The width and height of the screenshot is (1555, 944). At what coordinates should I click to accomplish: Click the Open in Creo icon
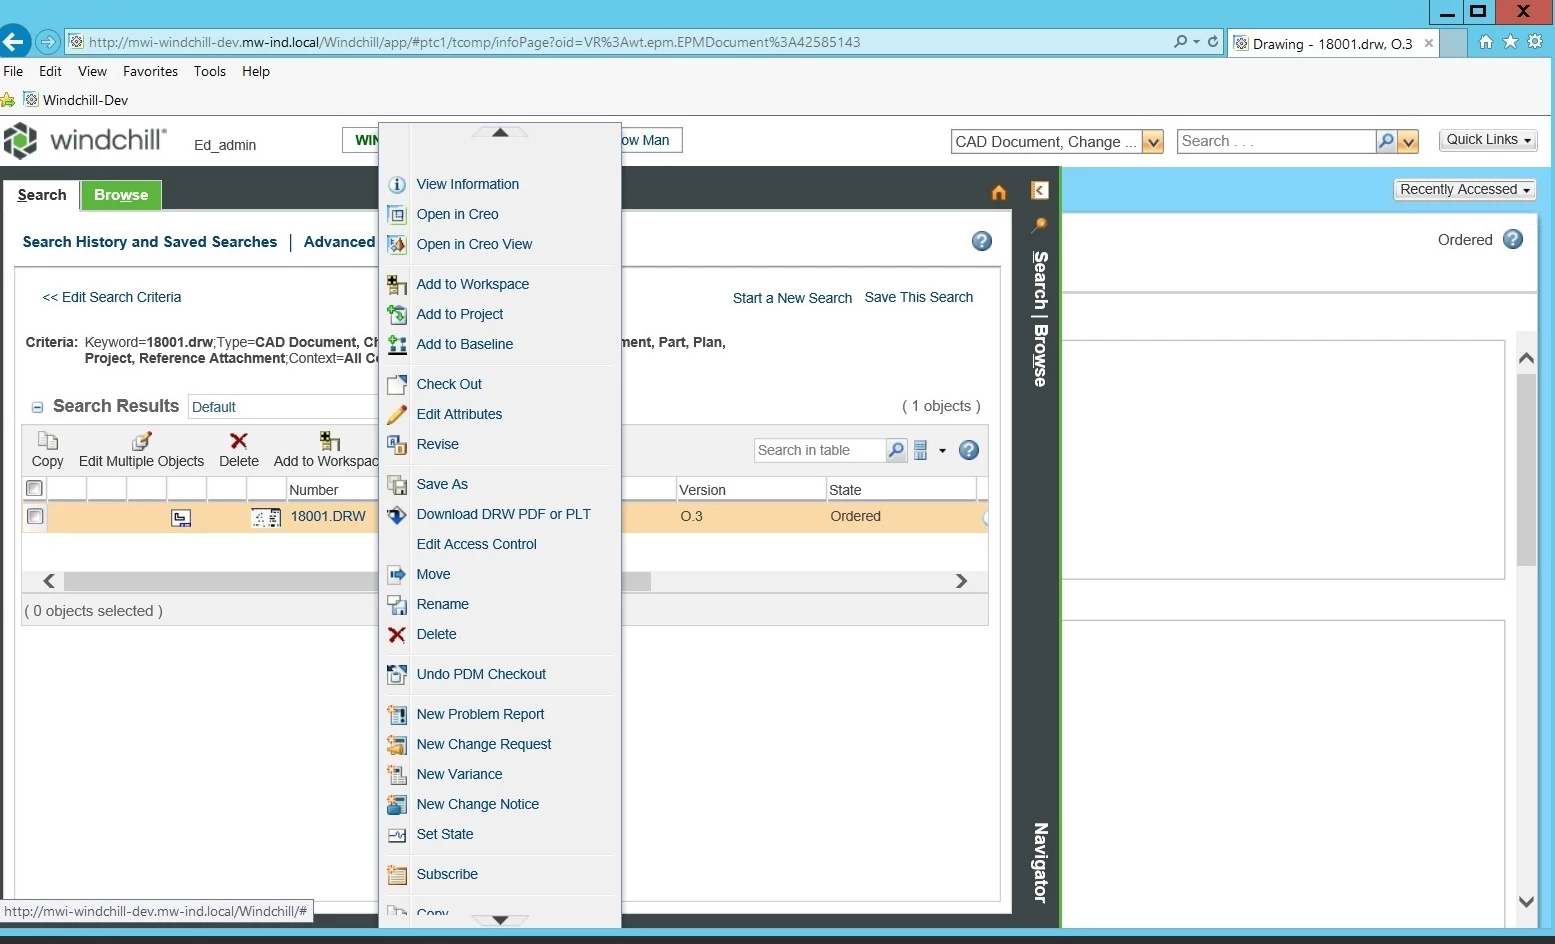(x=397, y=215)
